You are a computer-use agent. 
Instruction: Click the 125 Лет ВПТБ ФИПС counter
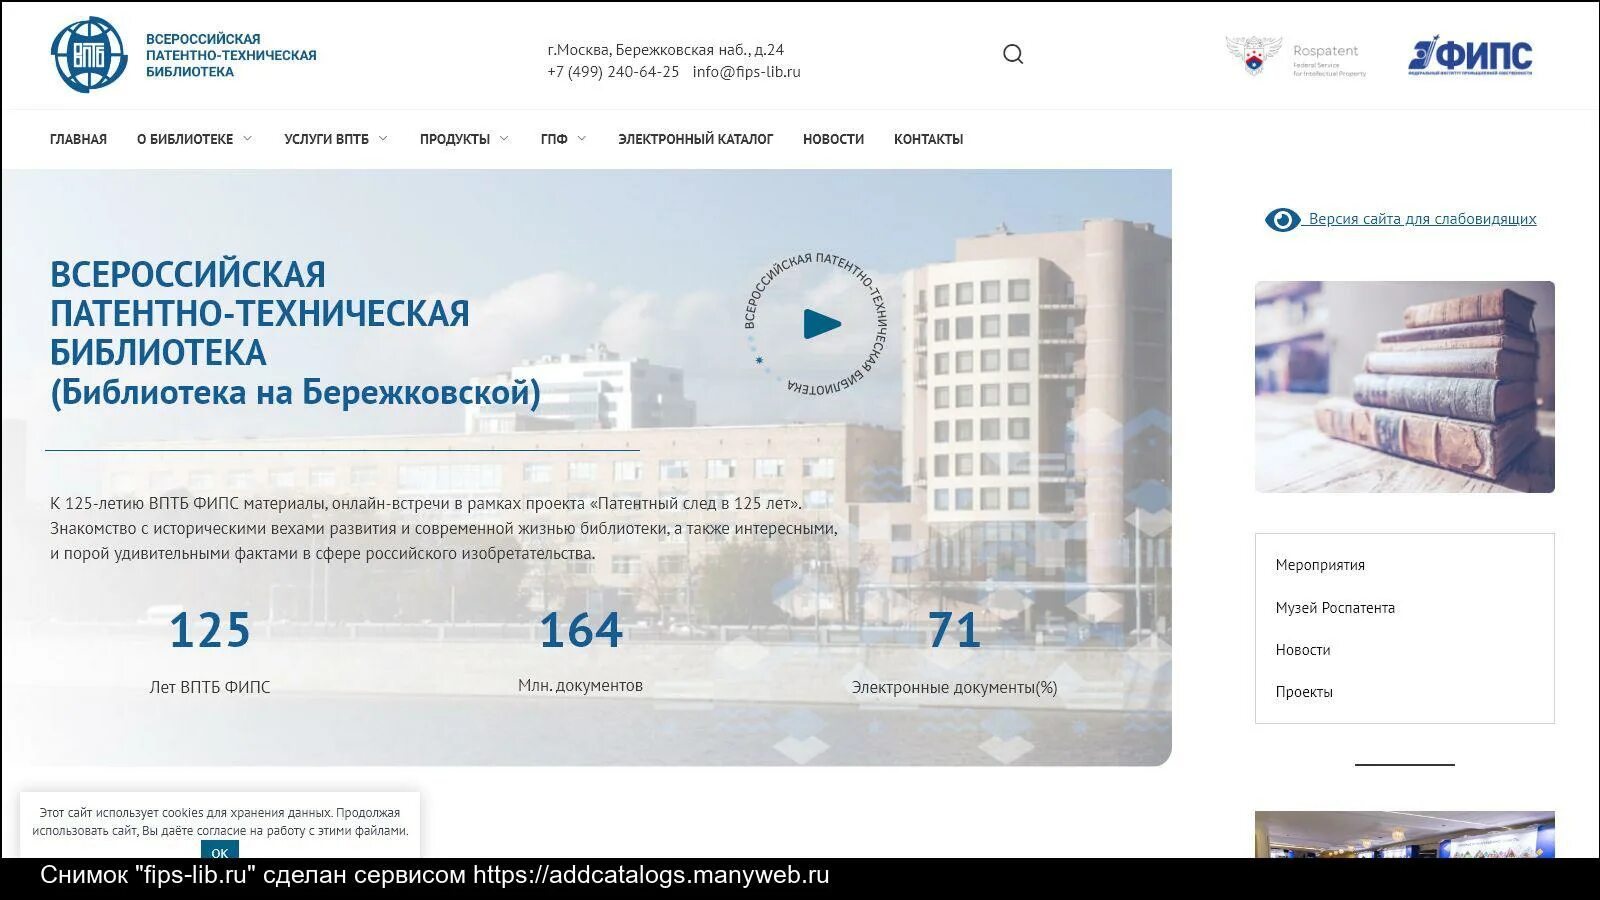(x=210, y=651)
